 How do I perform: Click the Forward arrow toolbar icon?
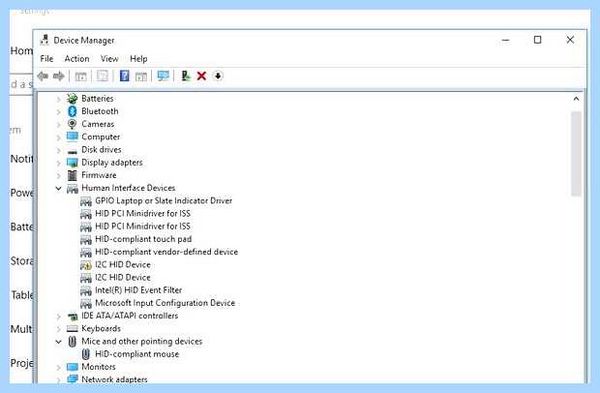pyautogui.click(x=59, y=76)
